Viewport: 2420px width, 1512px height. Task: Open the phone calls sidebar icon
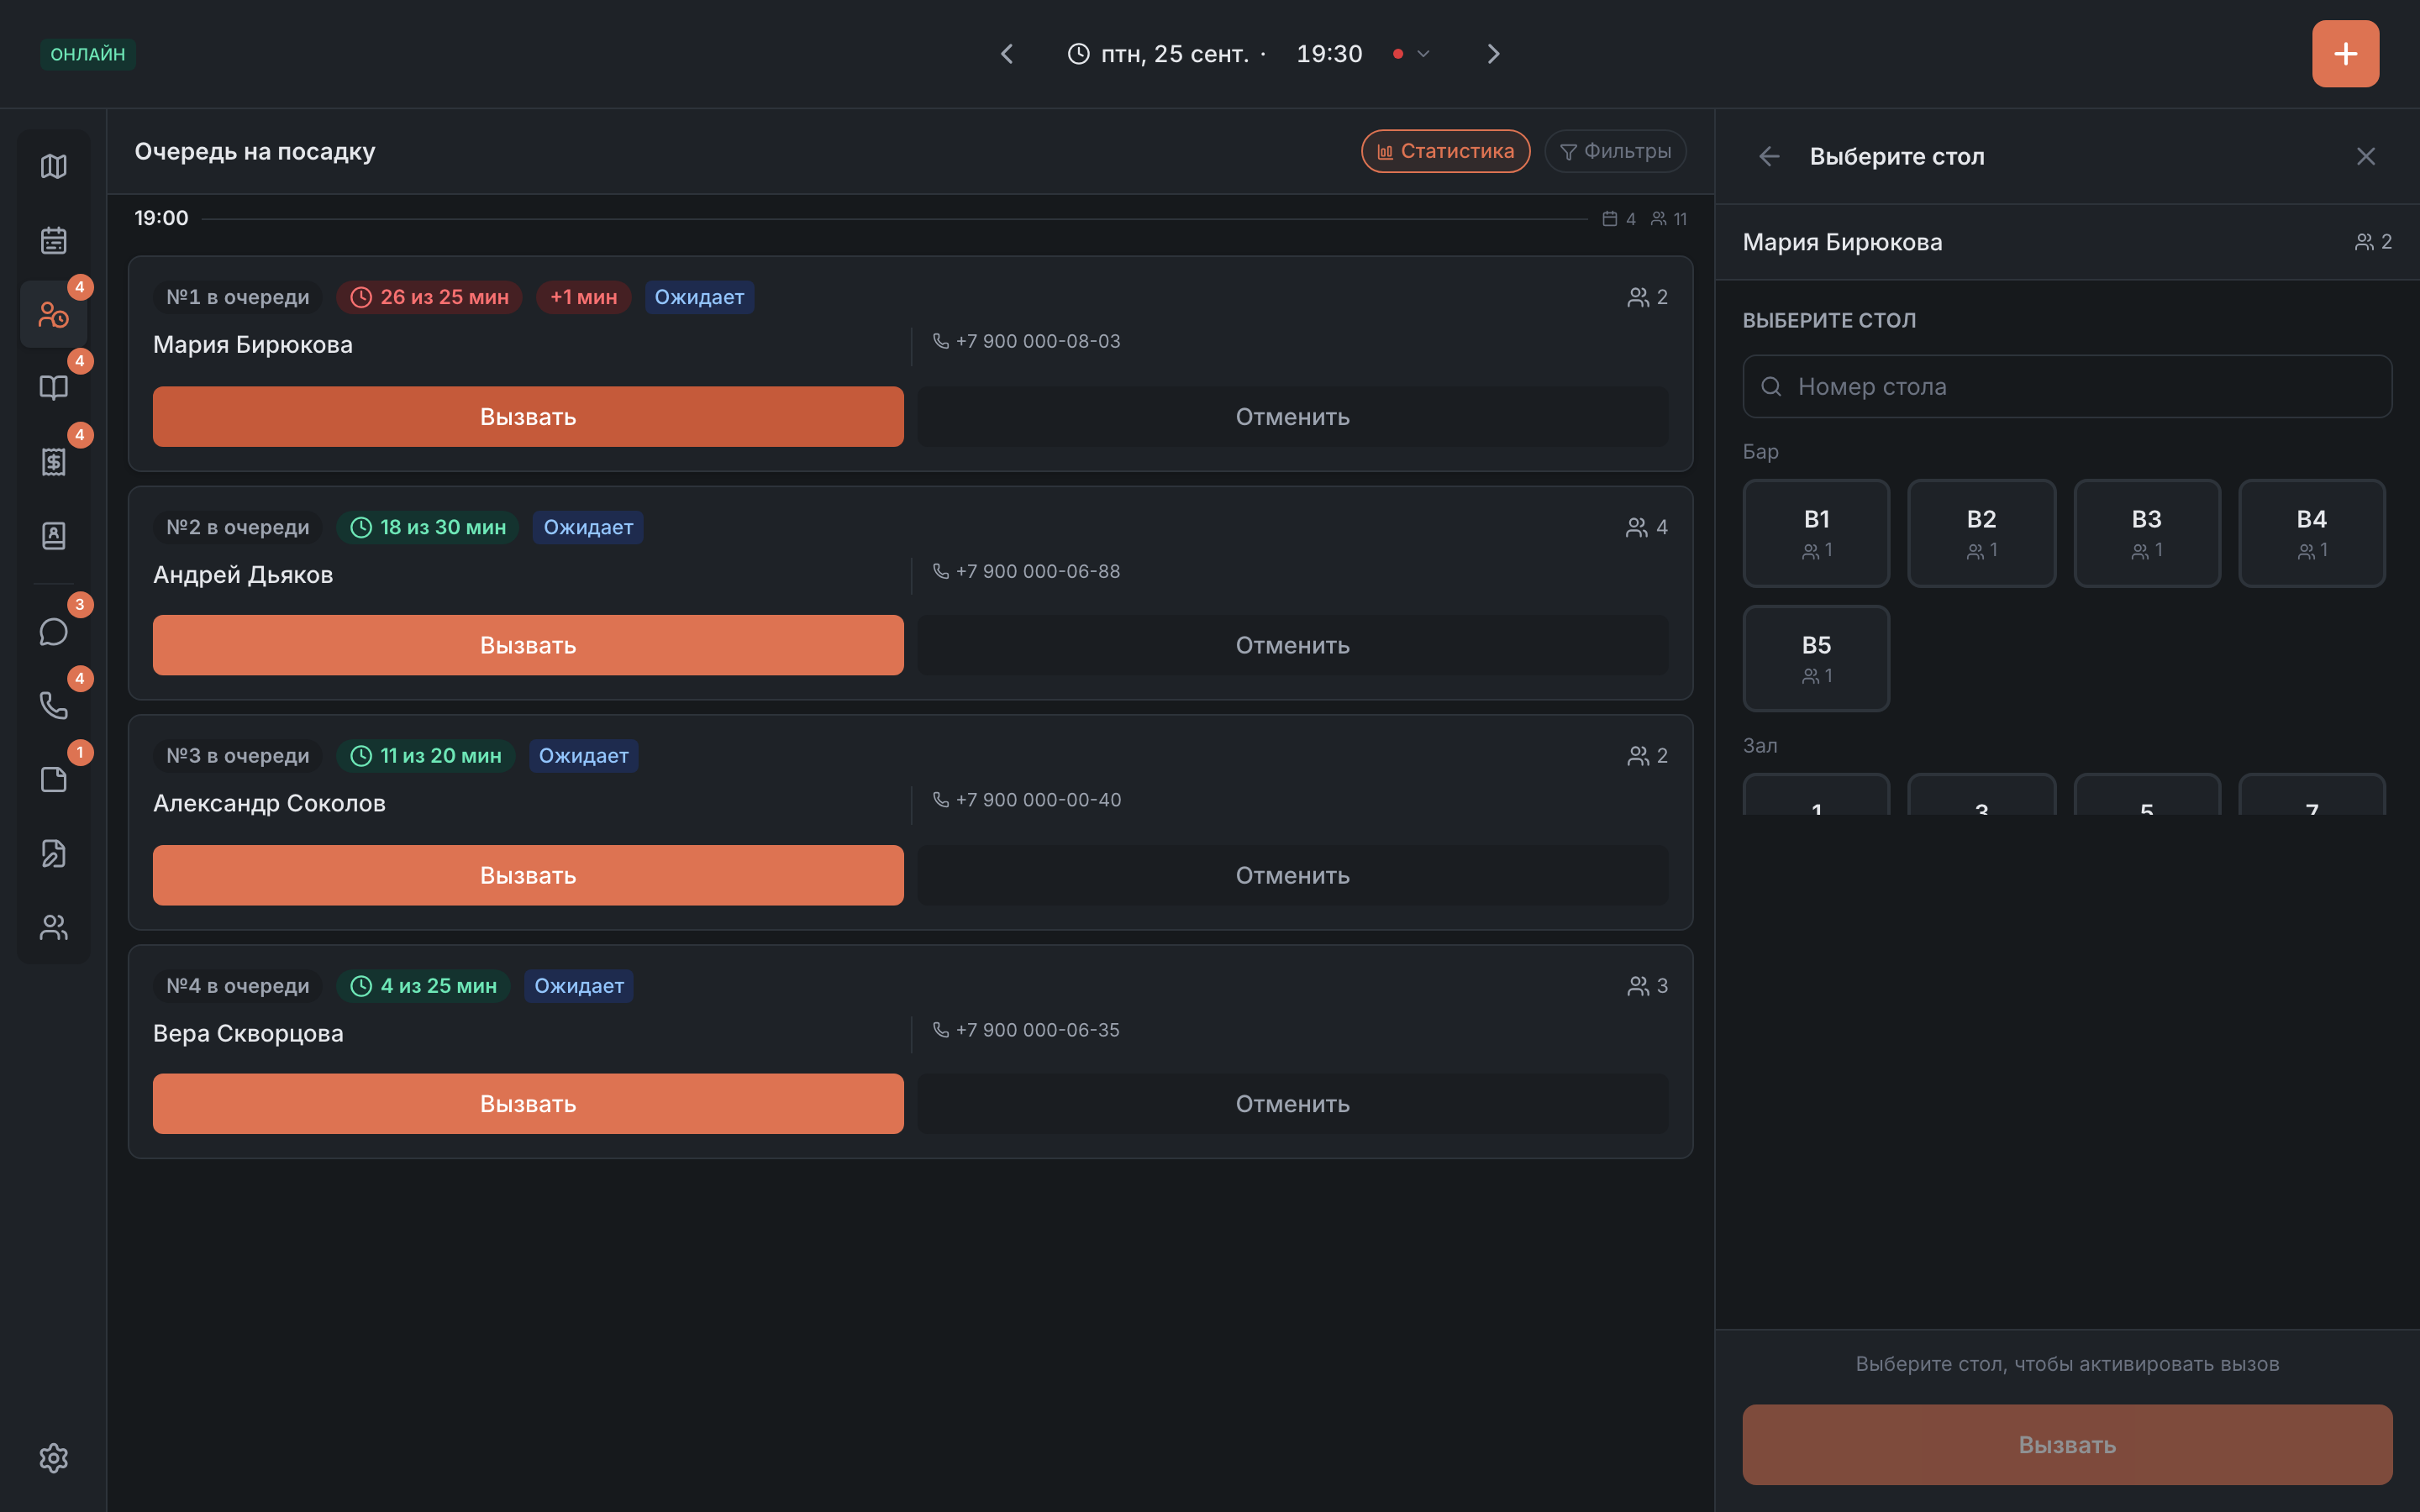(53, 706)
